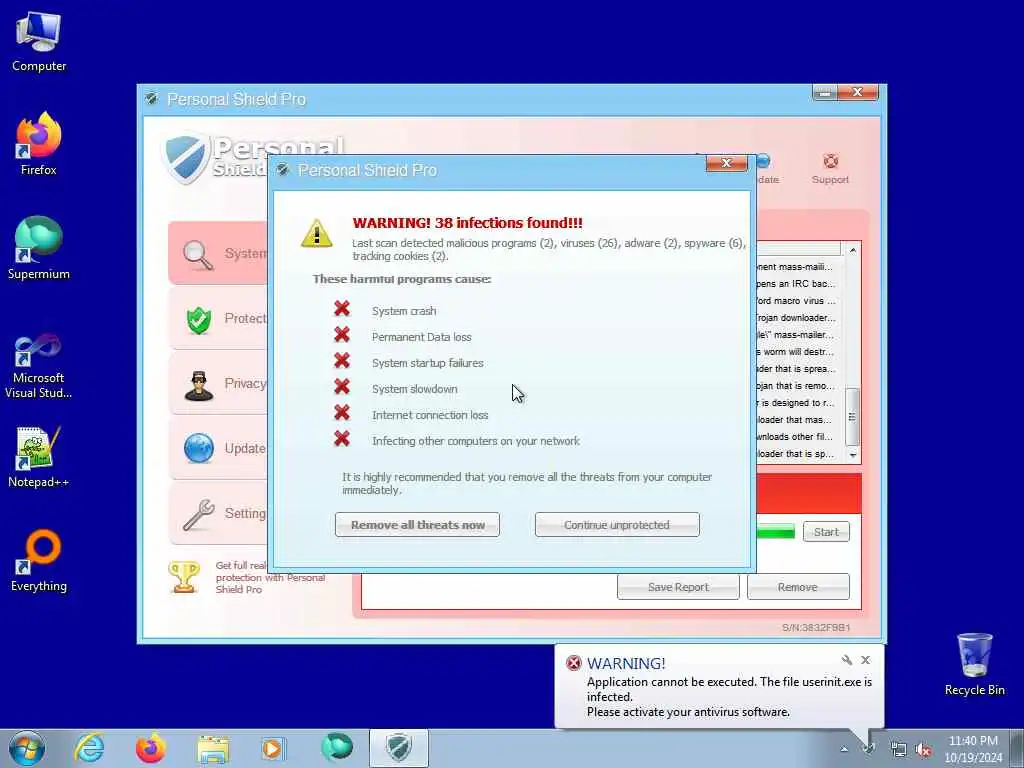
Task: Click the Remove button in main window
Action: [798, 586]
